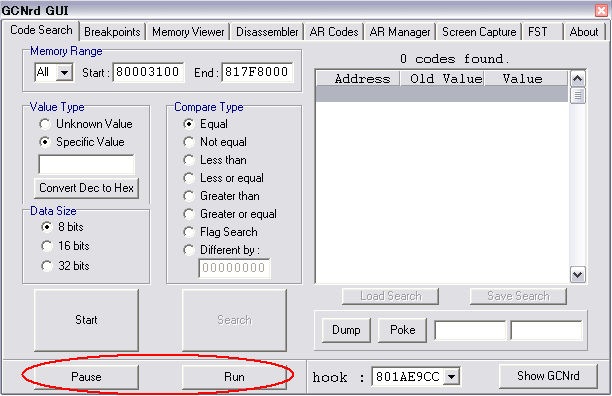Click the Pause button
The height and width of the screenshot is (396, 612).
[x=86, y=377]
